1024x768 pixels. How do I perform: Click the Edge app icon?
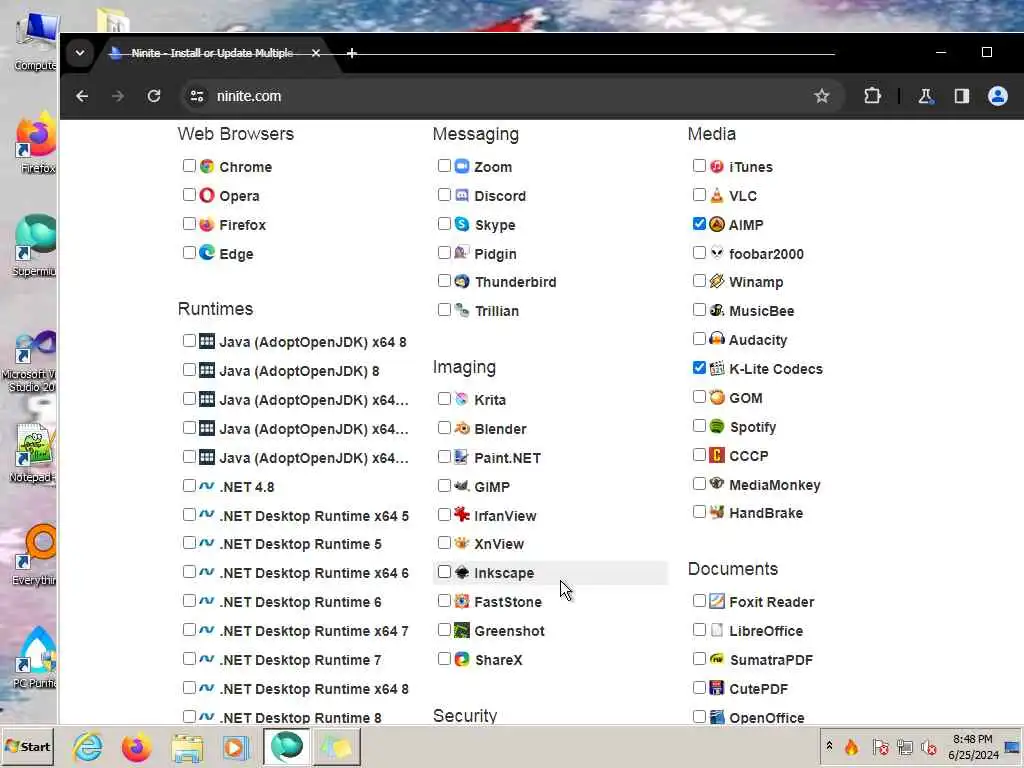click(207, 253)
